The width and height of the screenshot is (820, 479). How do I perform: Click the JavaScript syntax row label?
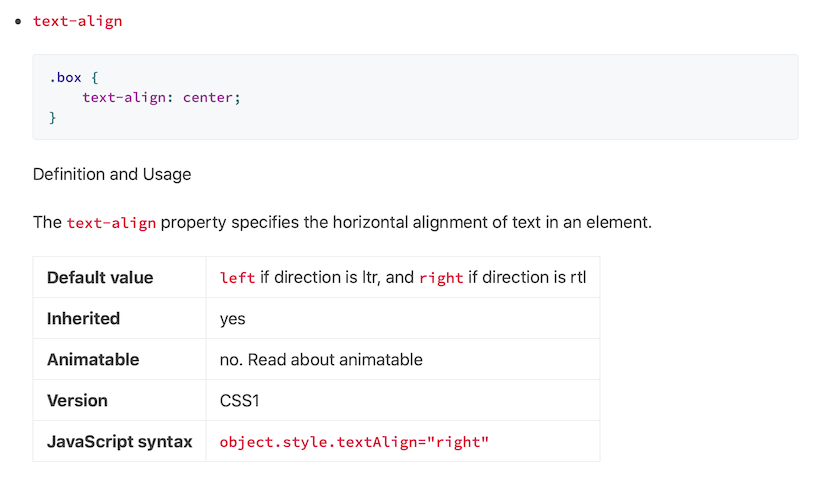pyautogui.click(x=119, y=441)
